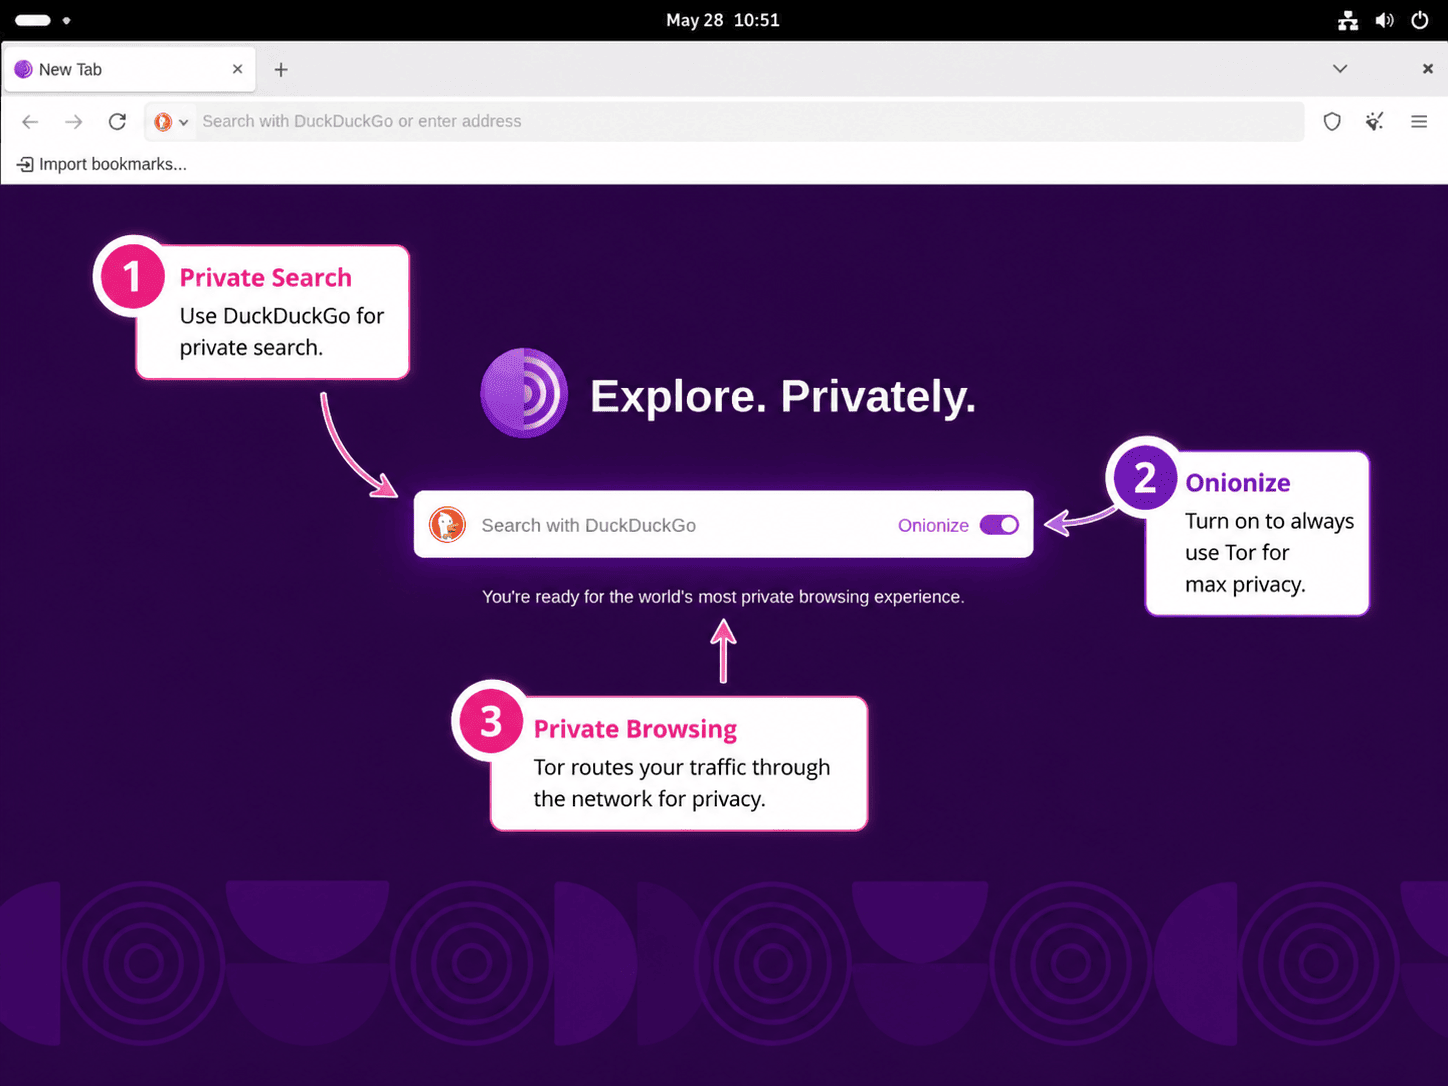
Task: Open the DuckDuckGo search engine dropdown
Action: click(x=171, y=122)
